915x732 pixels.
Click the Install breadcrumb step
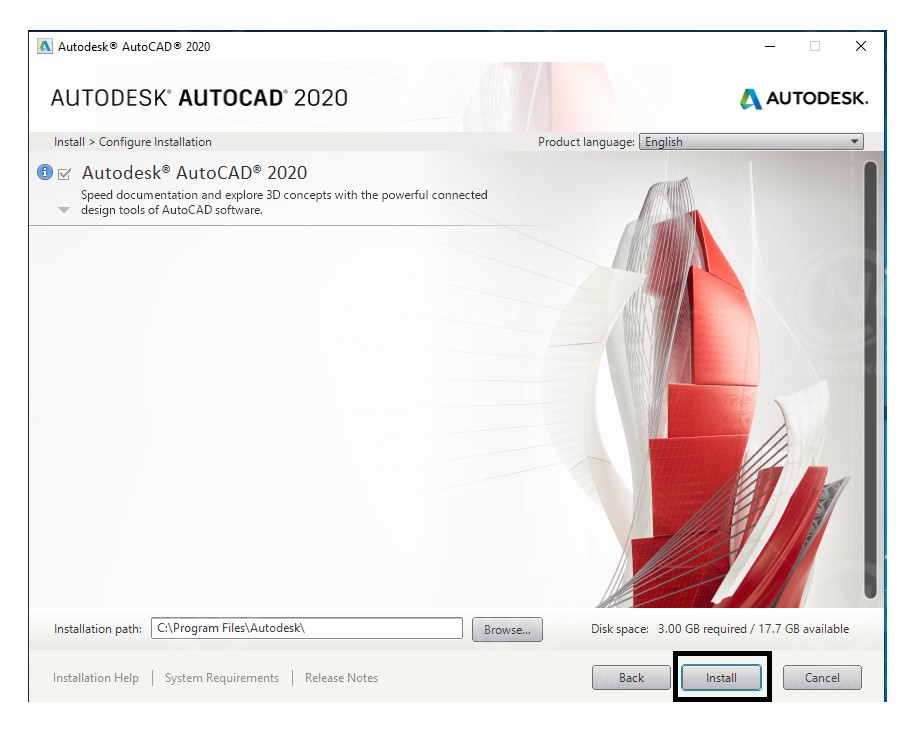point(69,142)
